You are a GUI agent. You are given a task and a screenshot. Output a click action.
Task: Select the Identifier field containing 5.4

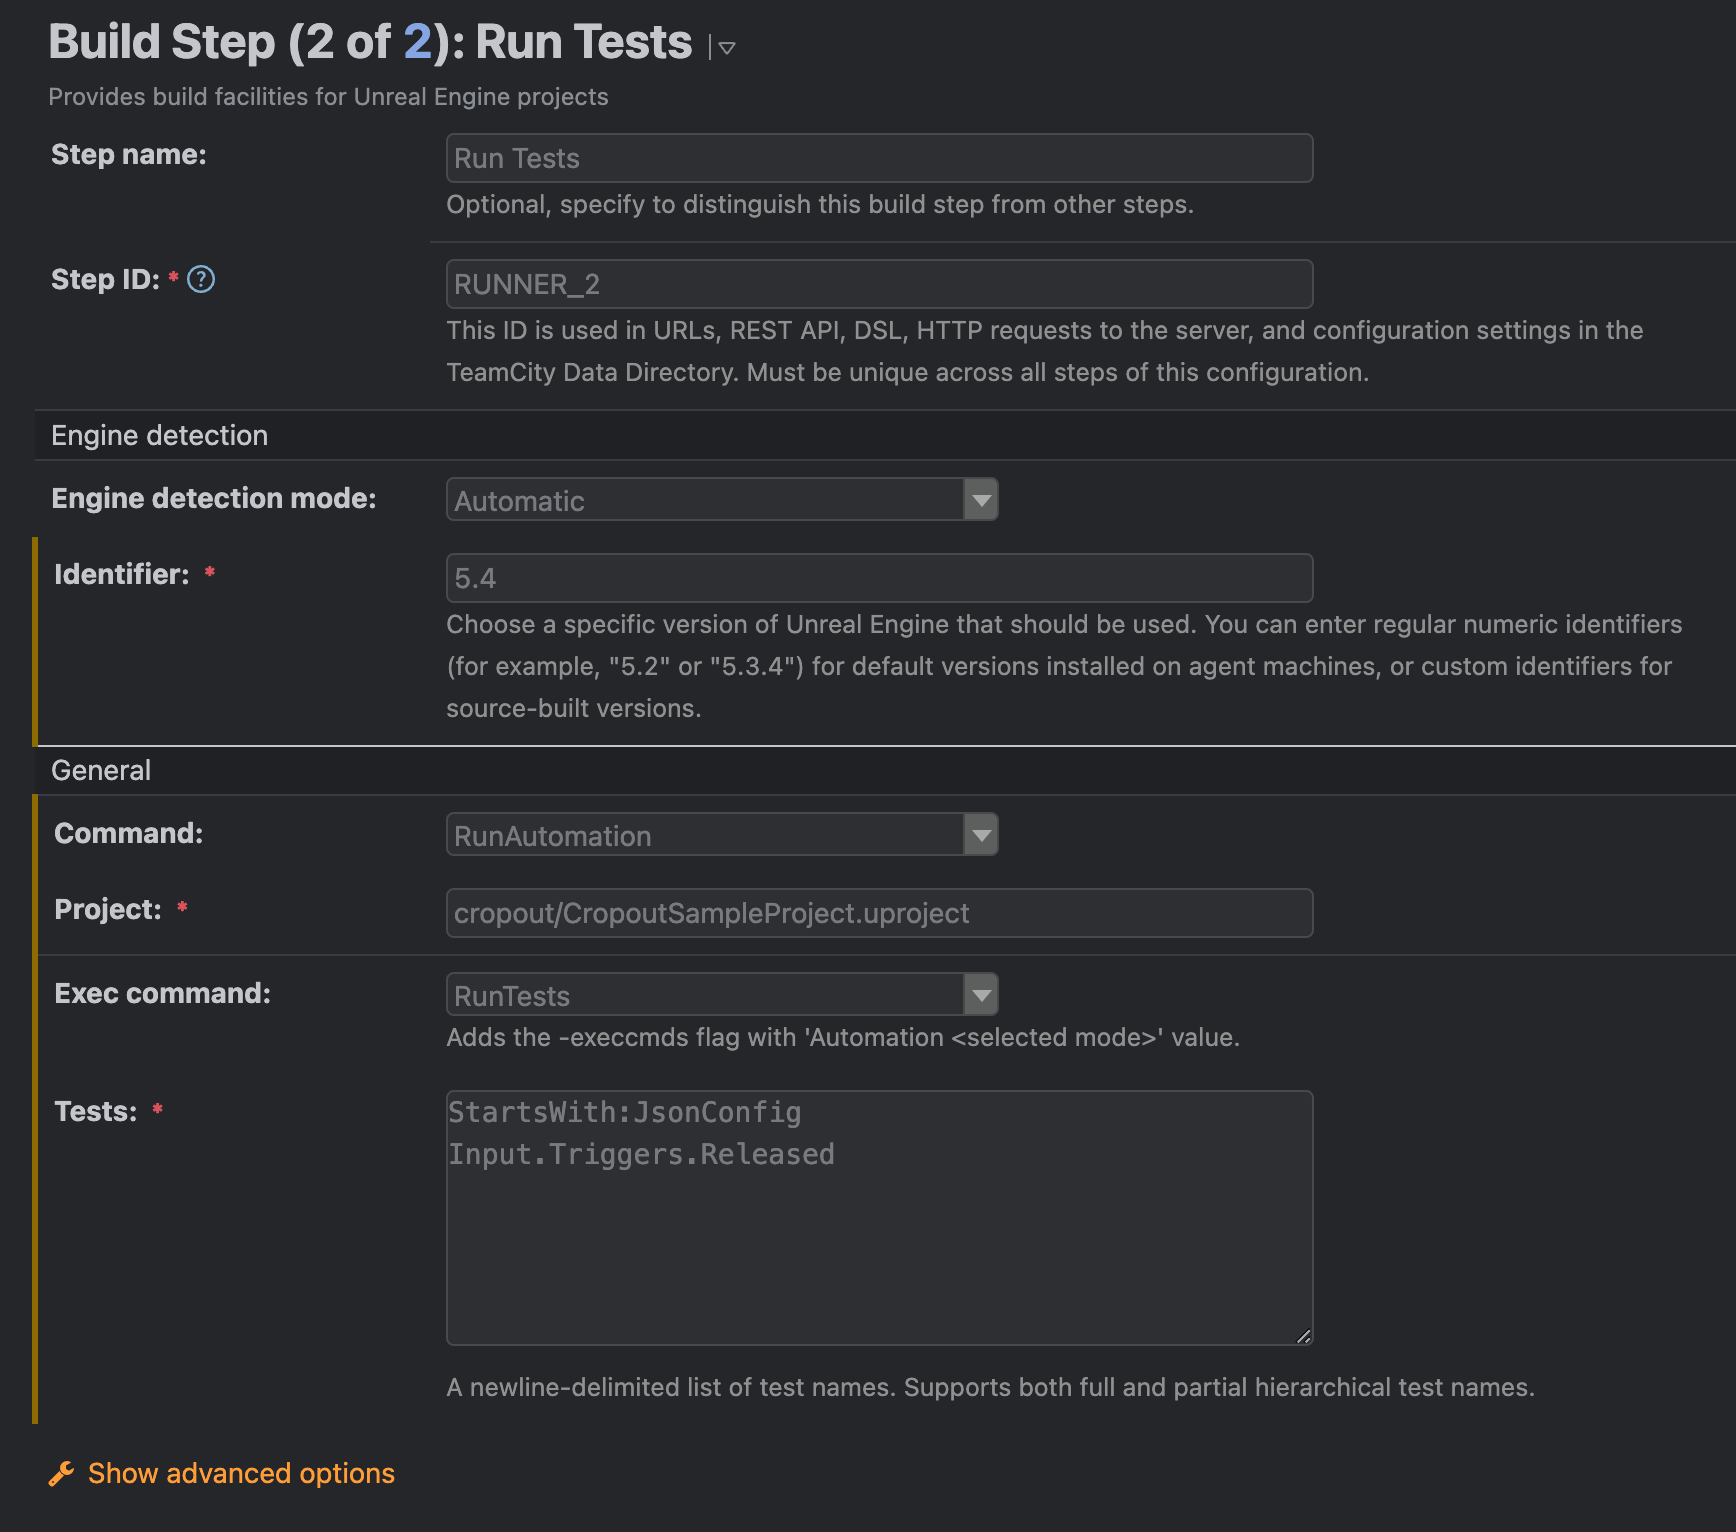click(x=879, y=578)
